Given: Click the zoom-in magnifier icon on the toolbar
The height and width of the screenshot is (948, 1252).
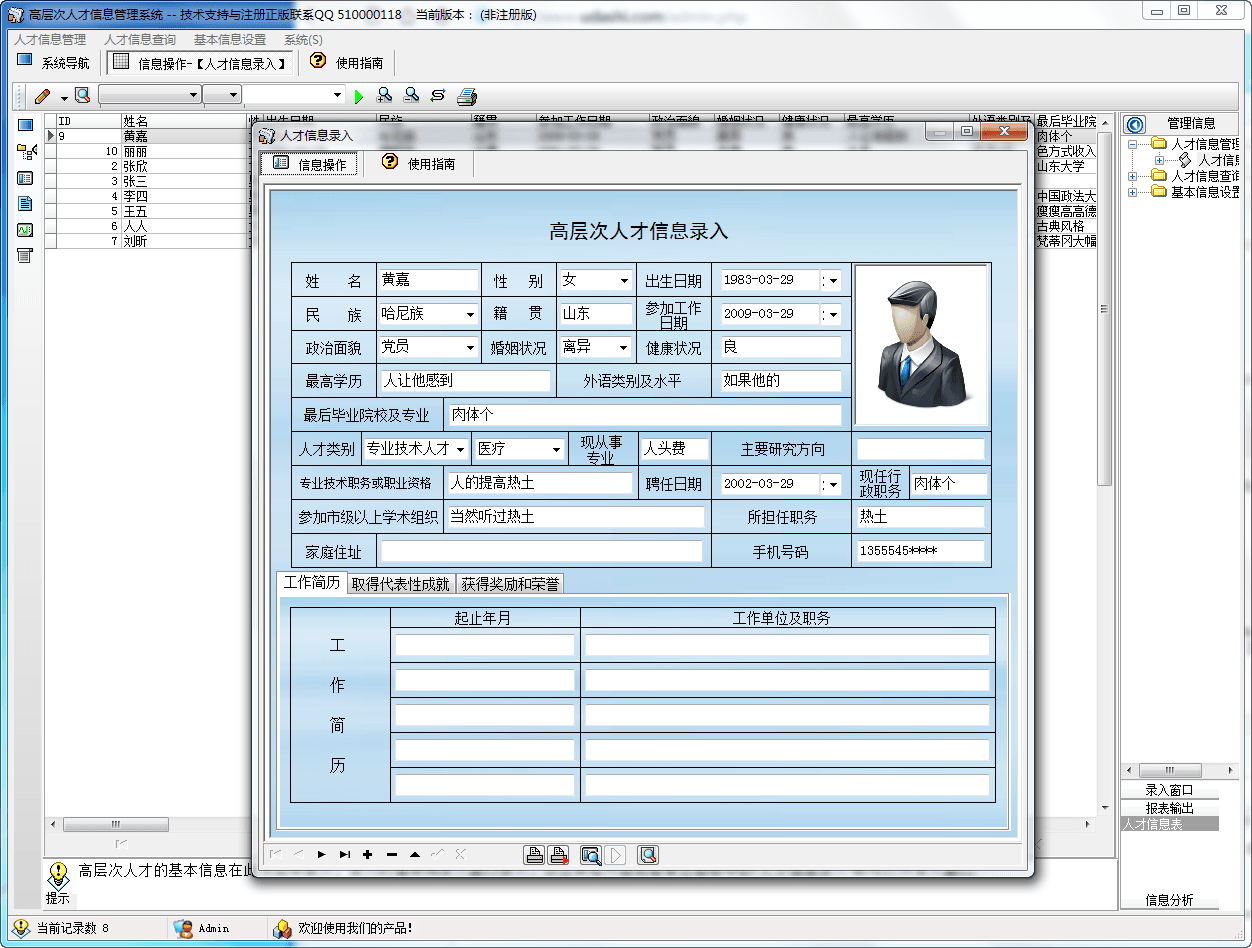Looking at the screenshot, I should (x=385, y=95).
